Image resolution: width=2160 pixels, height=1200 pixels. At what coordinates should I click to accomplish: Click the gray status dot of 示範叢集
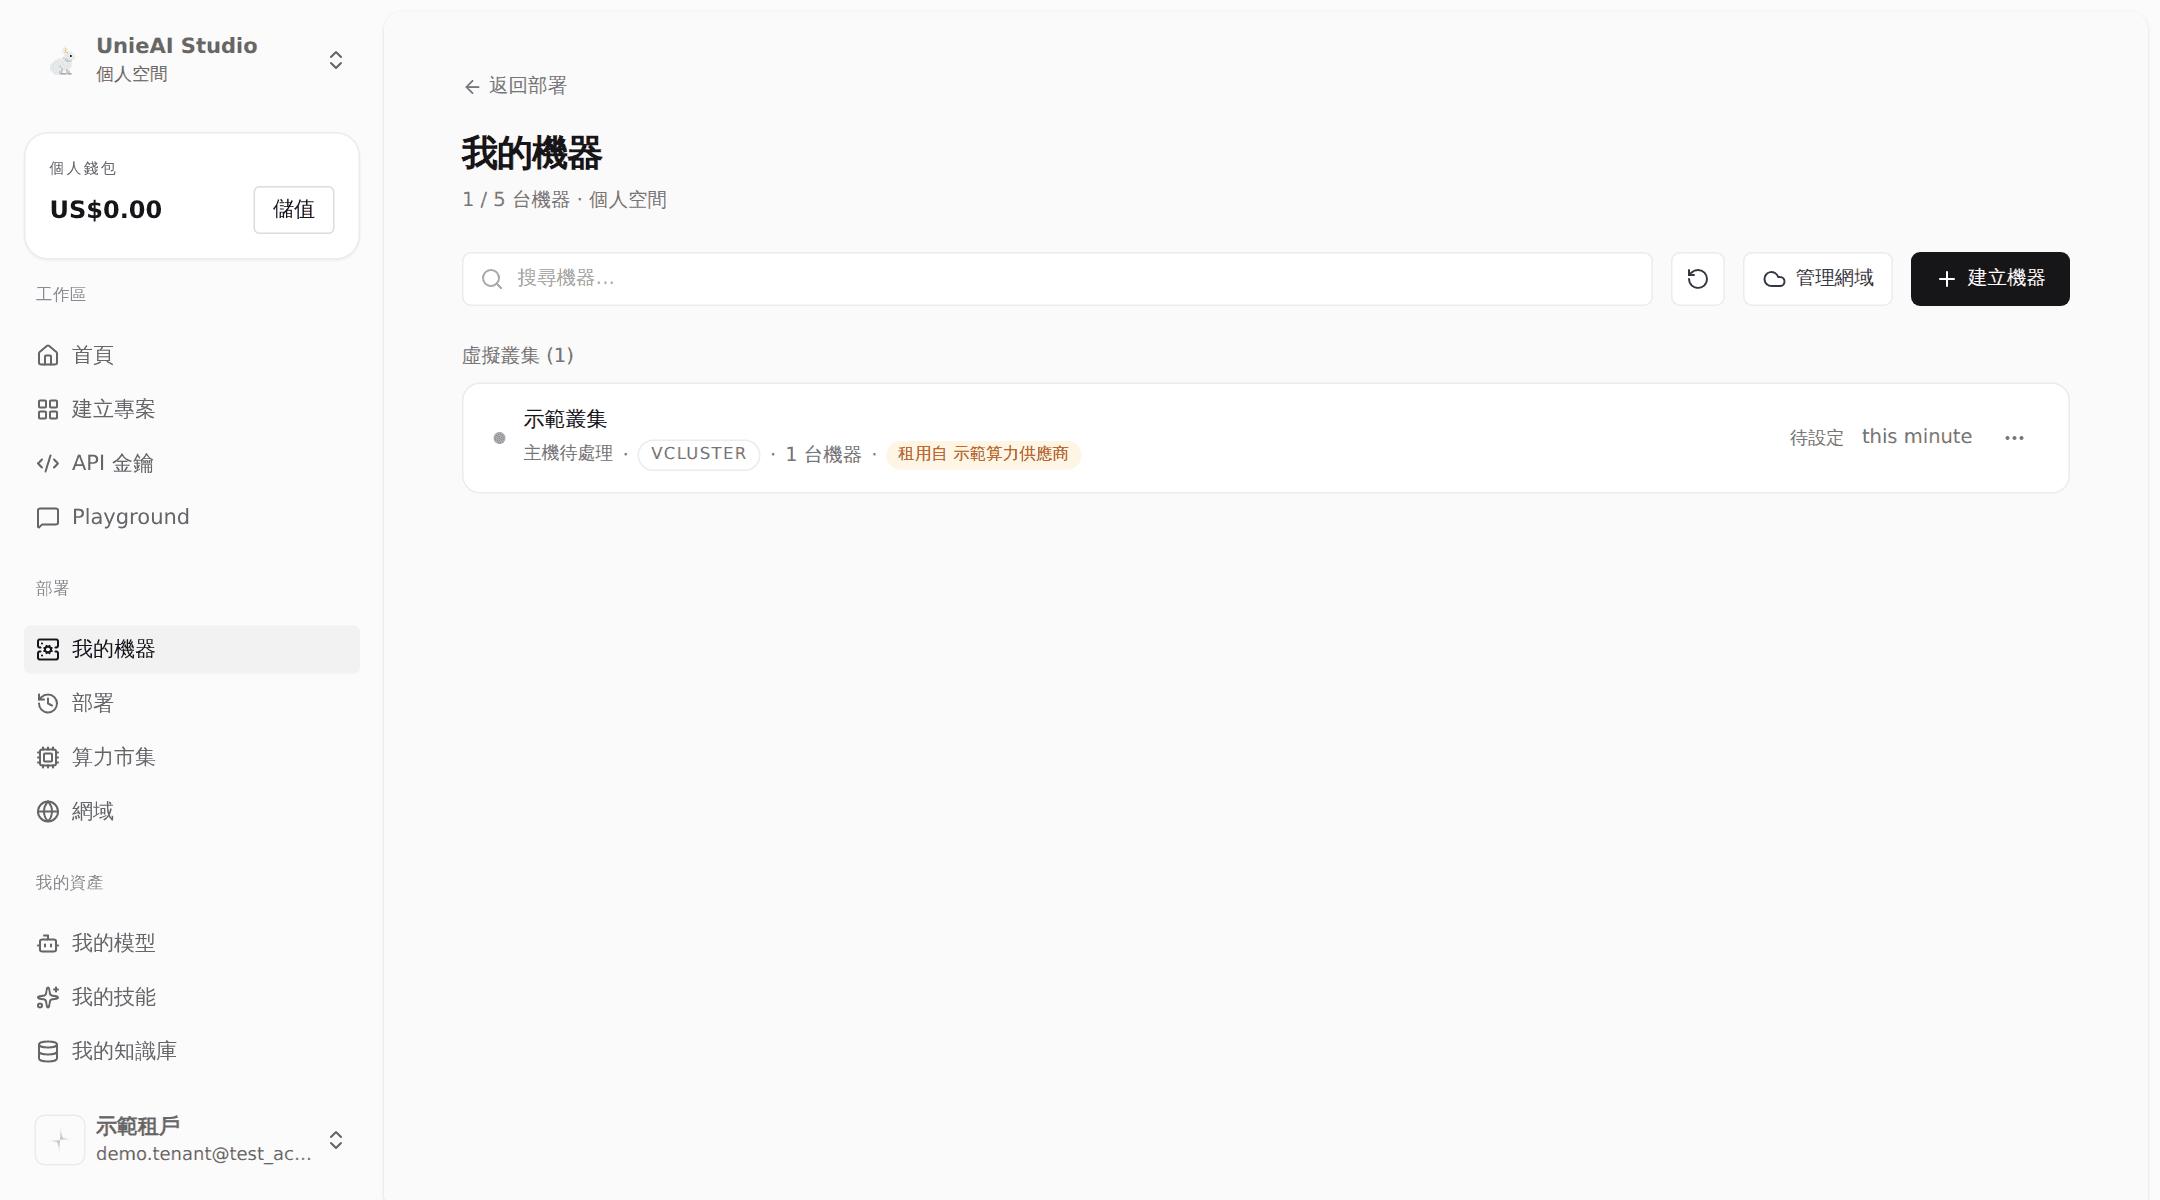tap(500, 438)
